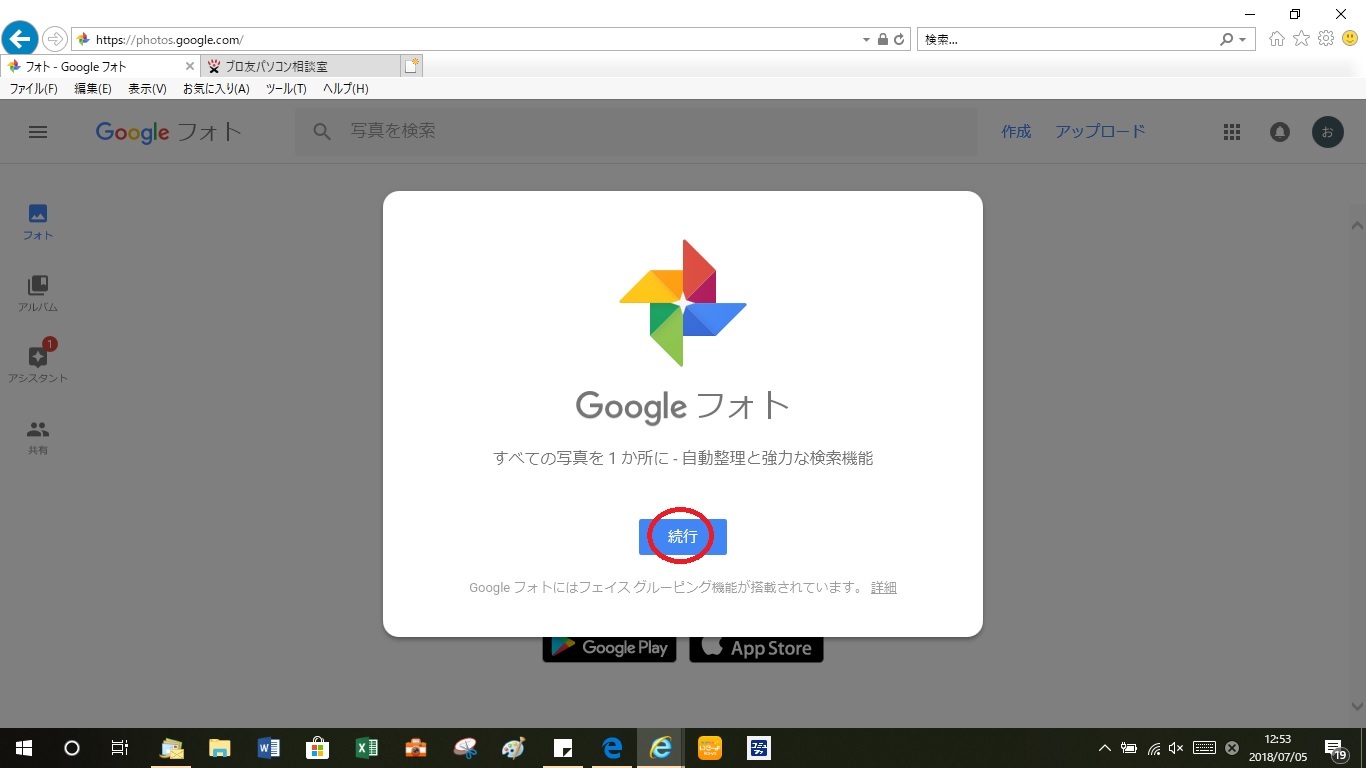Viewport: 1366px width, 768px height.
Task: Click the refresh icon in address bar
Action: pyautogui.click(x=899, y=40)
